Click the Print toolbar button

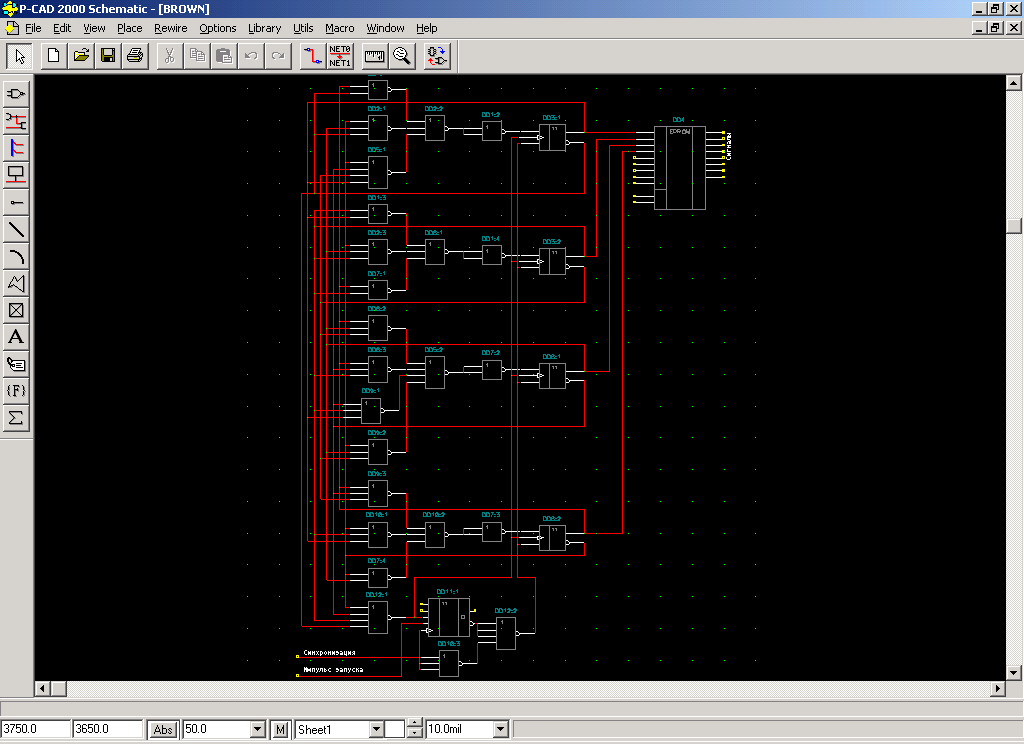[134, 56]
